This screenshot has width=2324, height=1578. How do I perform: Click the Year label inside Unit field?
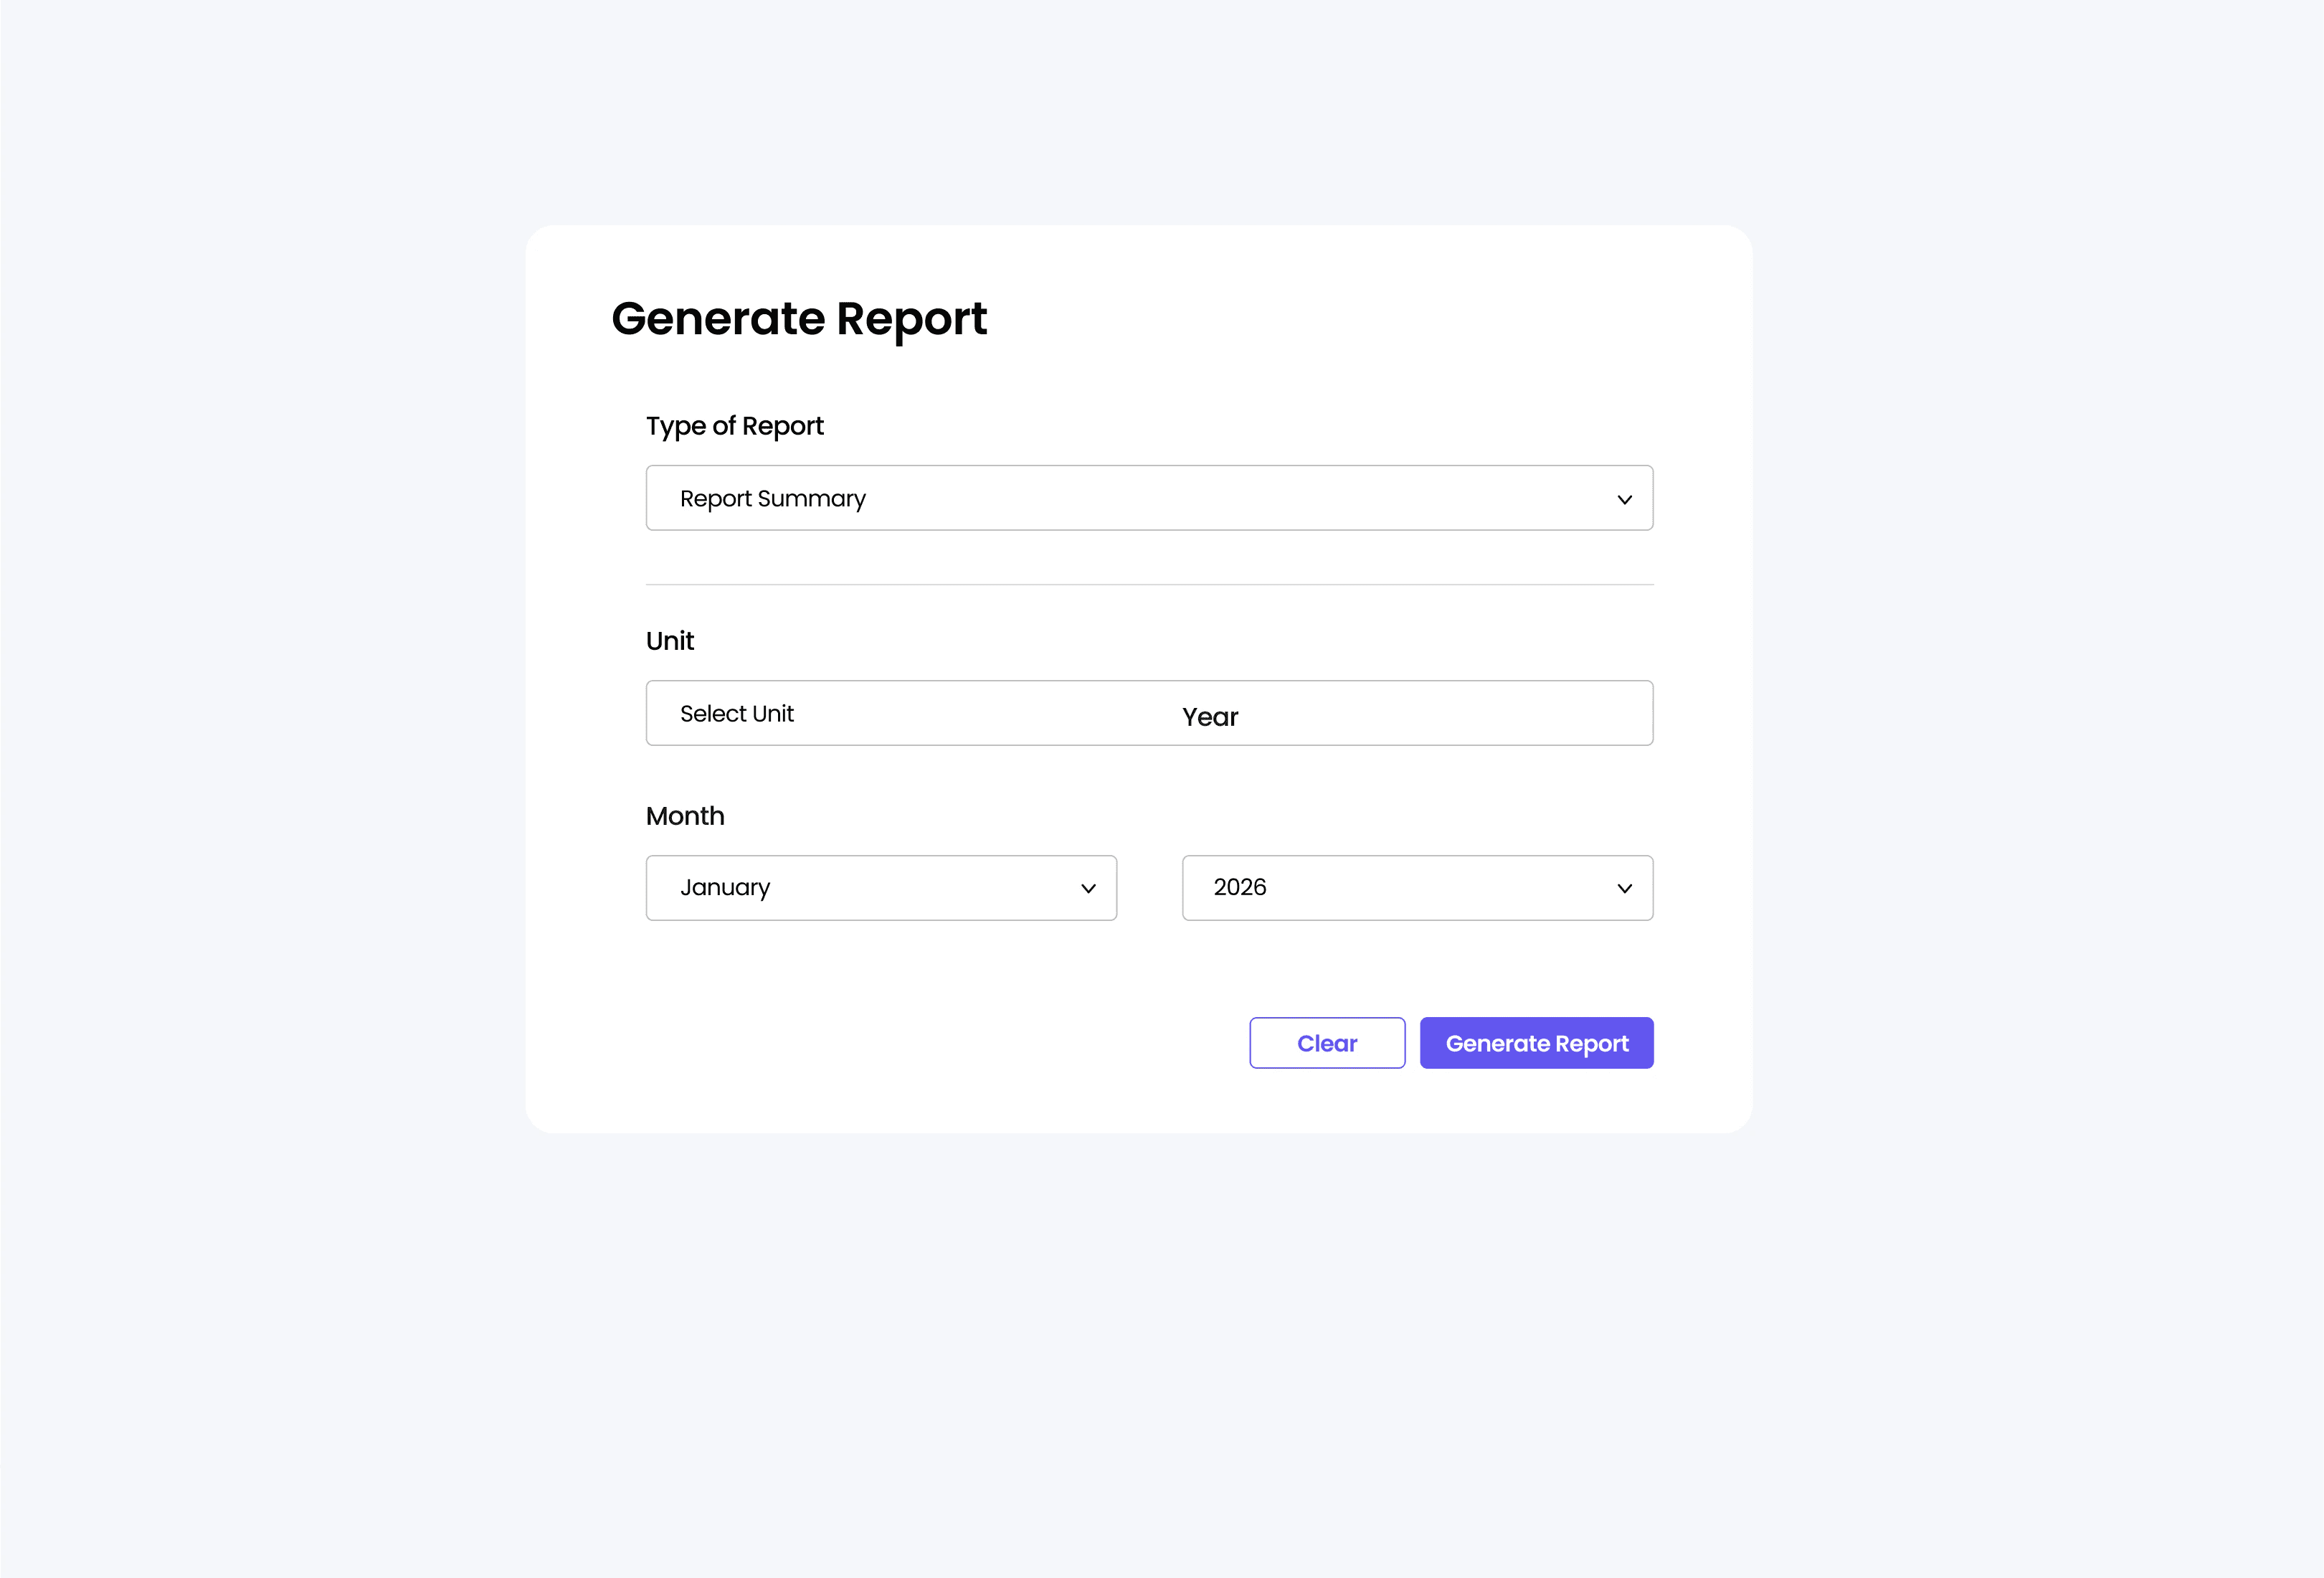coord(1210,717)
